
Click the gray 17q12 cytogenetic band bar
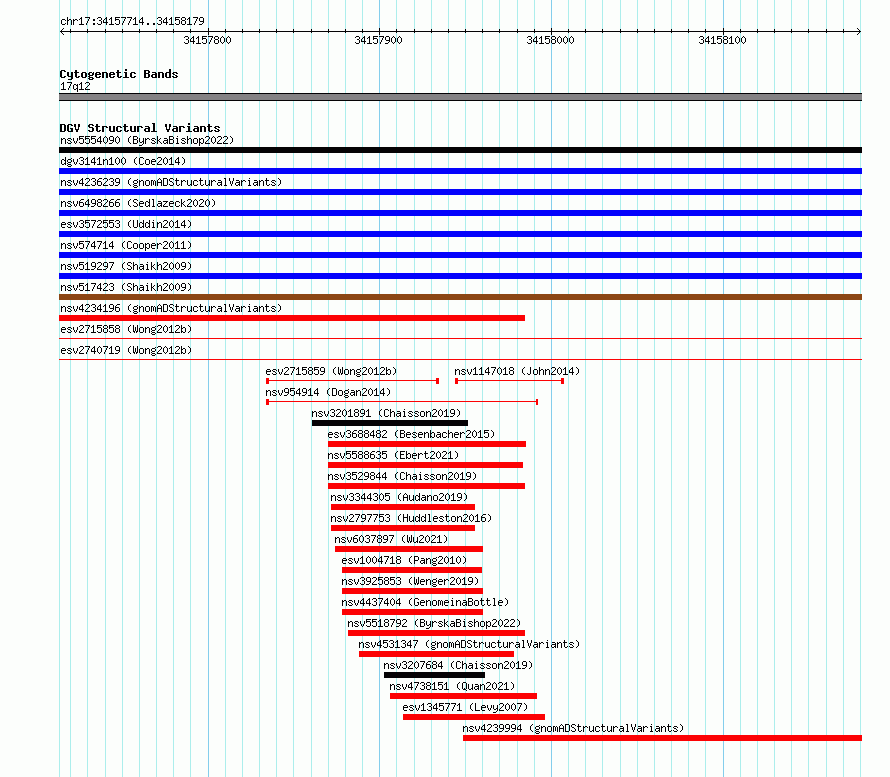(460, 97)
